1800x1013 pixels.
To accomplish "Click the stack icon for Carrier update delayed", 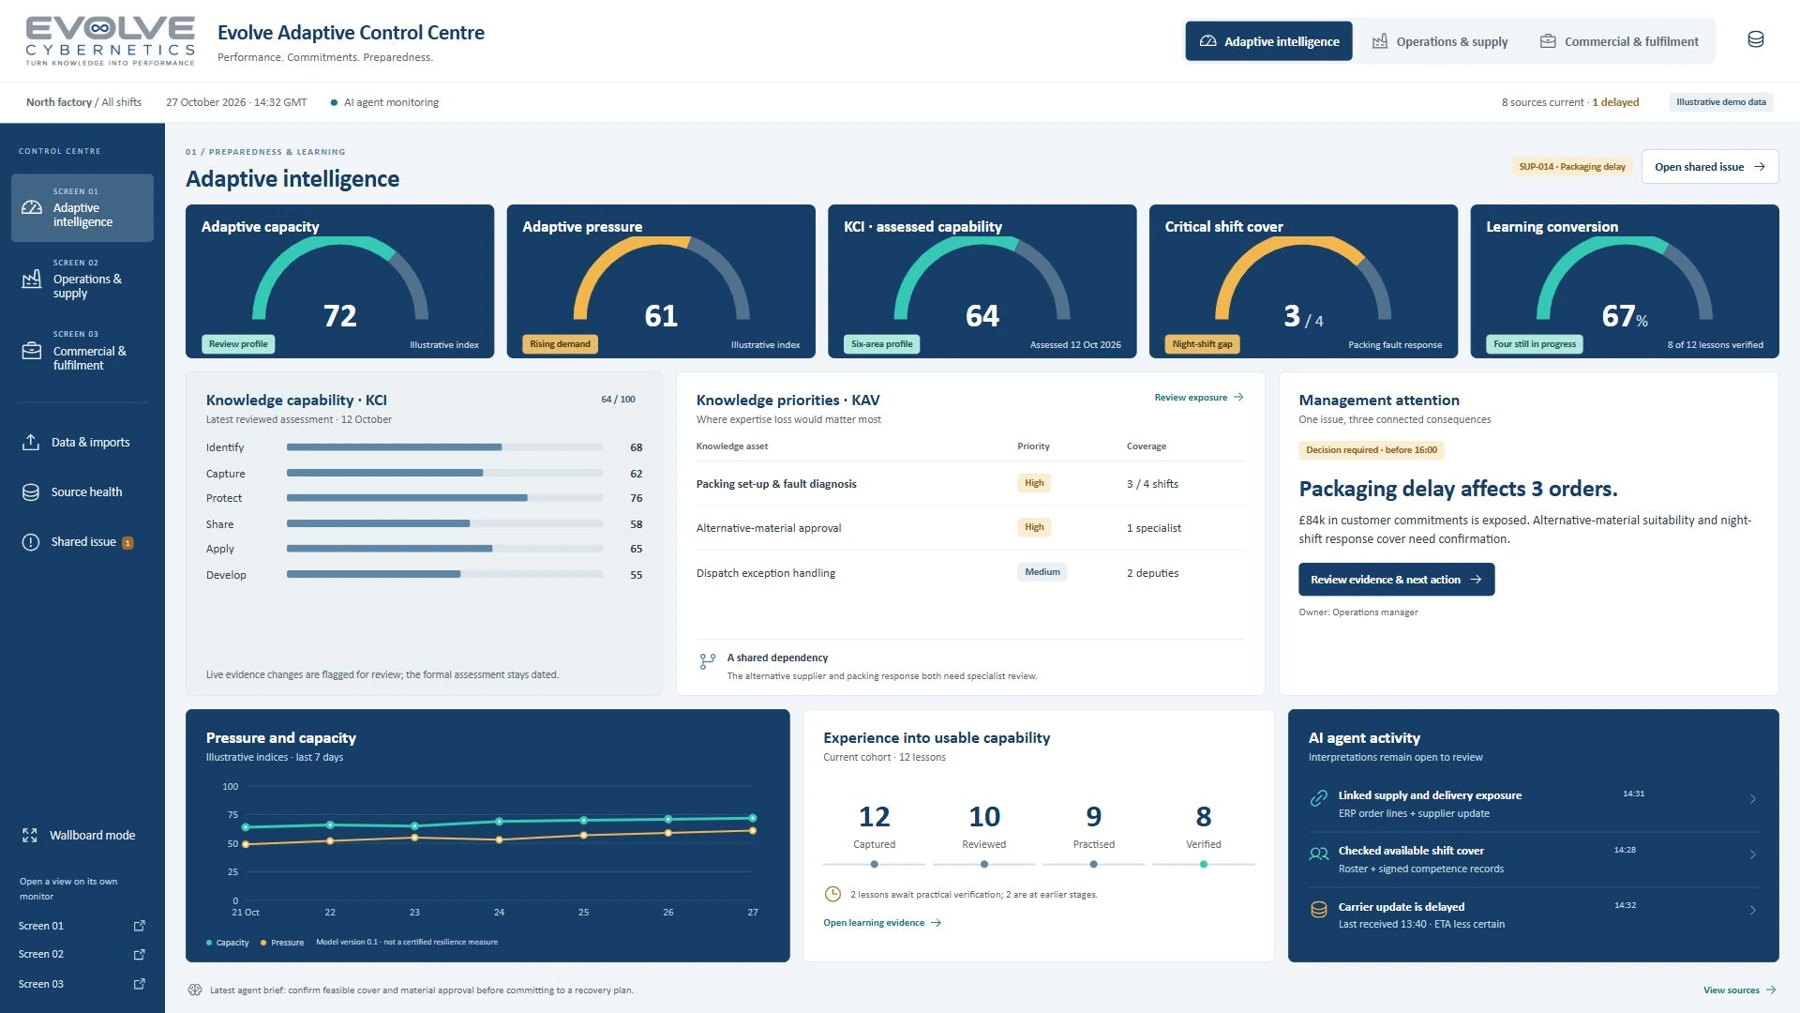I will (x=1319, y=910).
